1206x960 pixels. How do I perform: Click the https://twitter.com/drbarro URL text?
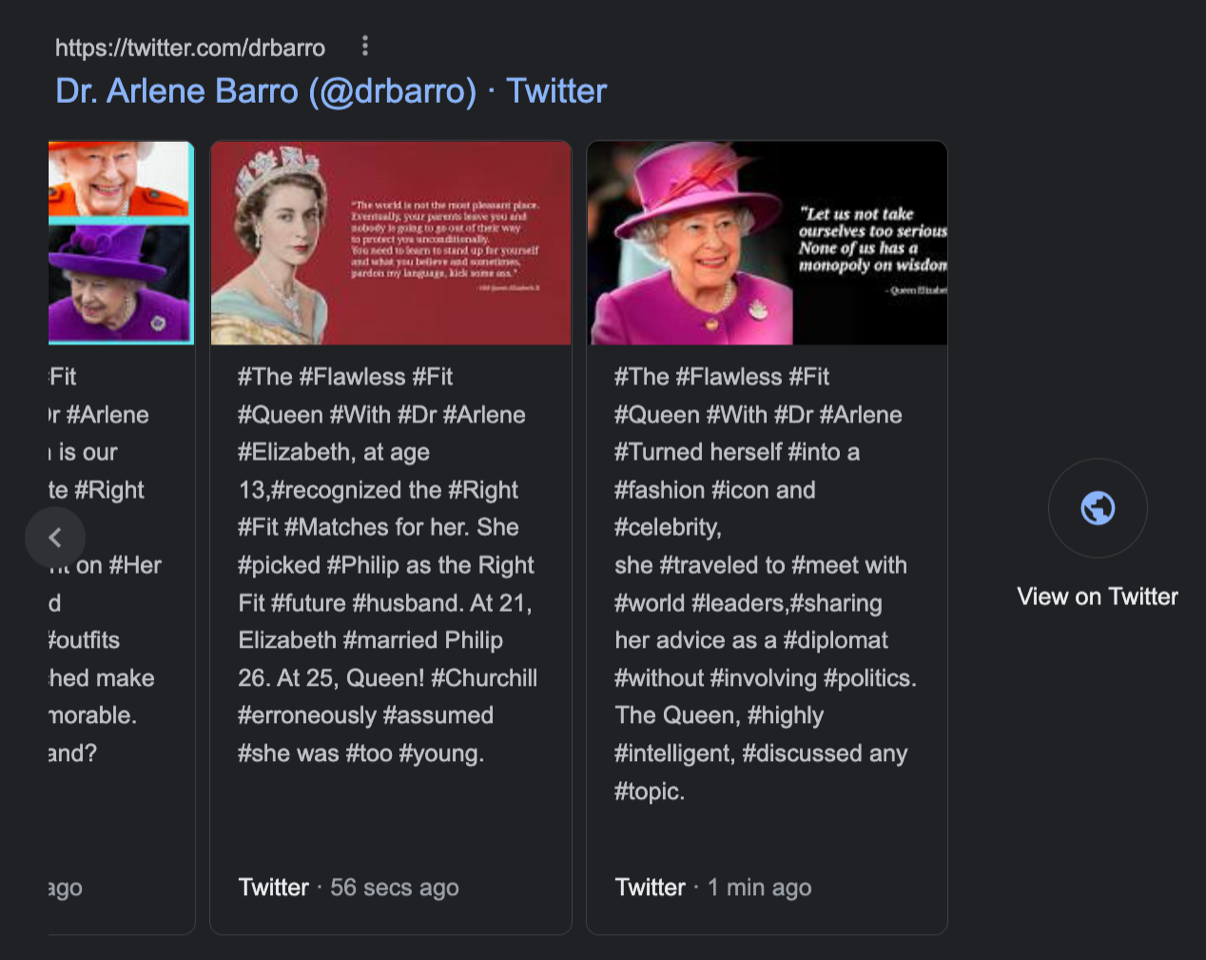190,47
